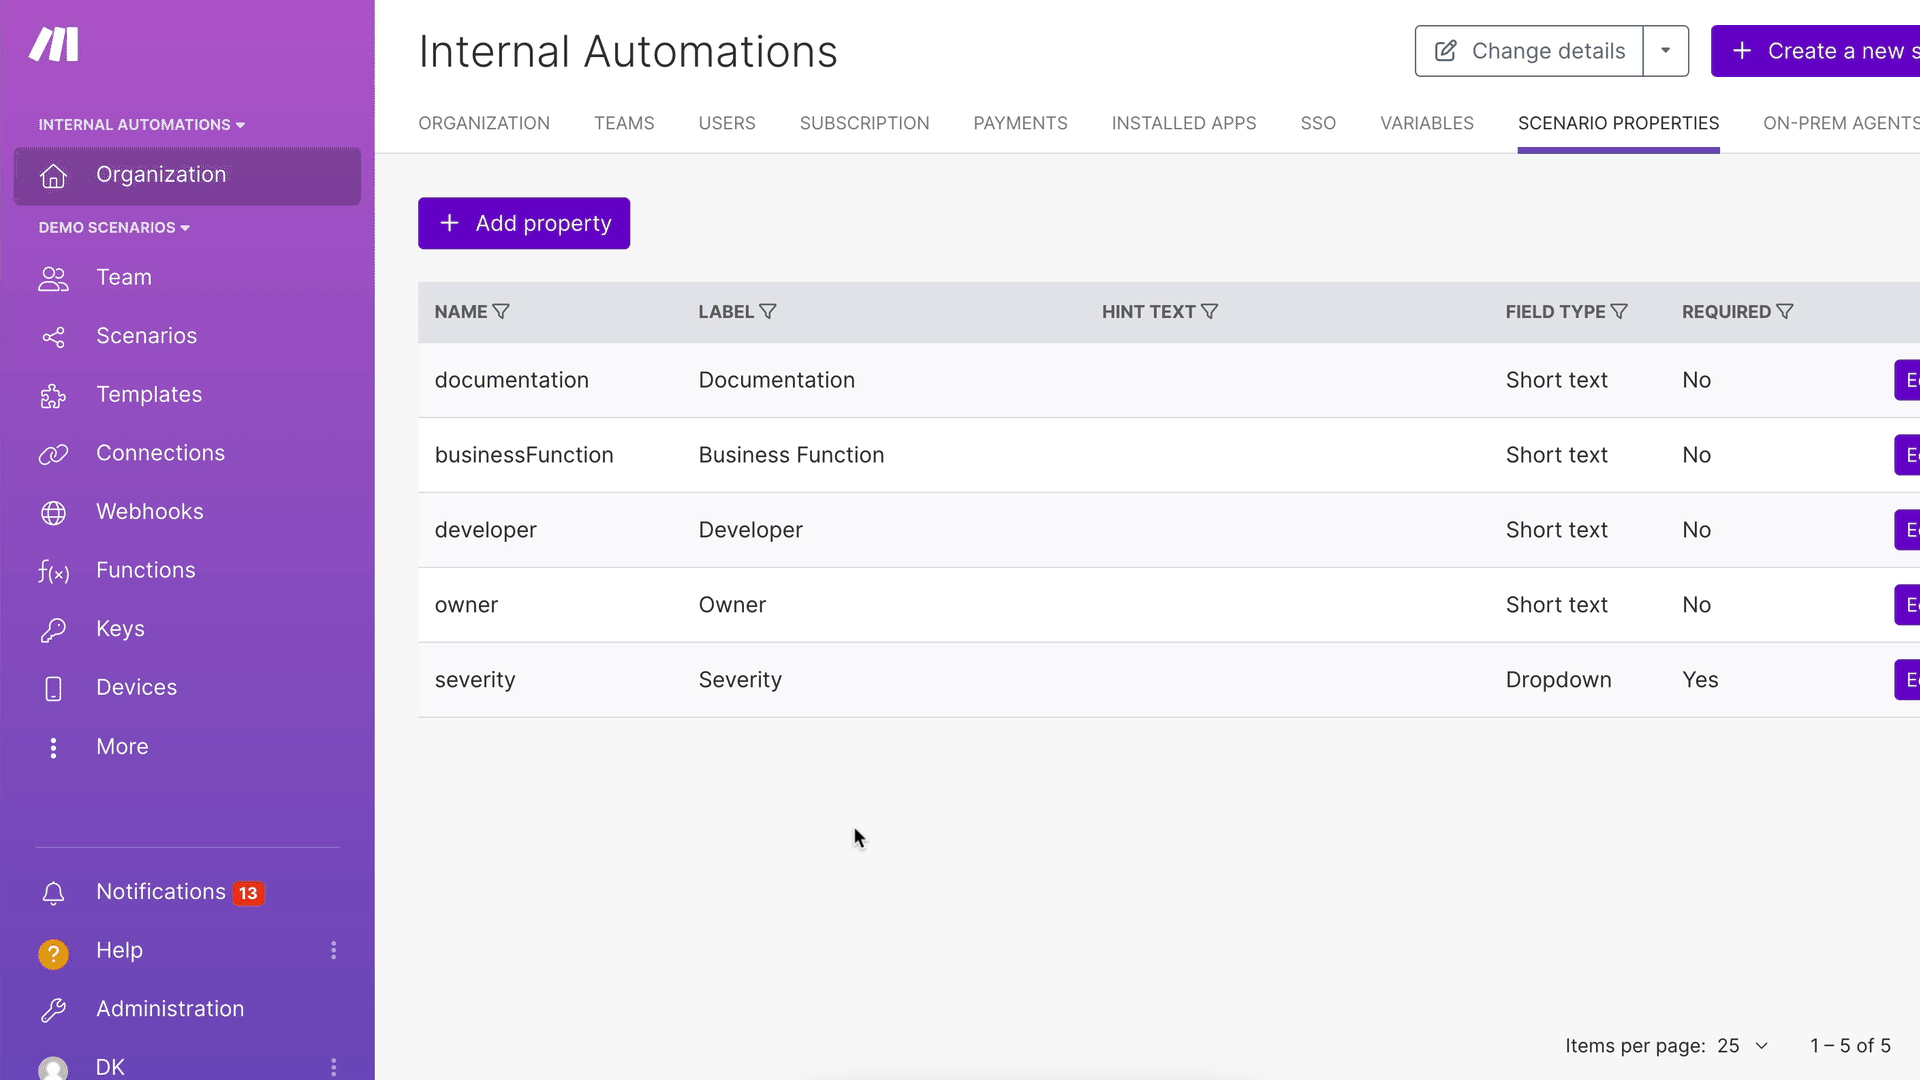Click the Make logo icon
This screenshot has height=1080, width=1920.
[54, 45]
